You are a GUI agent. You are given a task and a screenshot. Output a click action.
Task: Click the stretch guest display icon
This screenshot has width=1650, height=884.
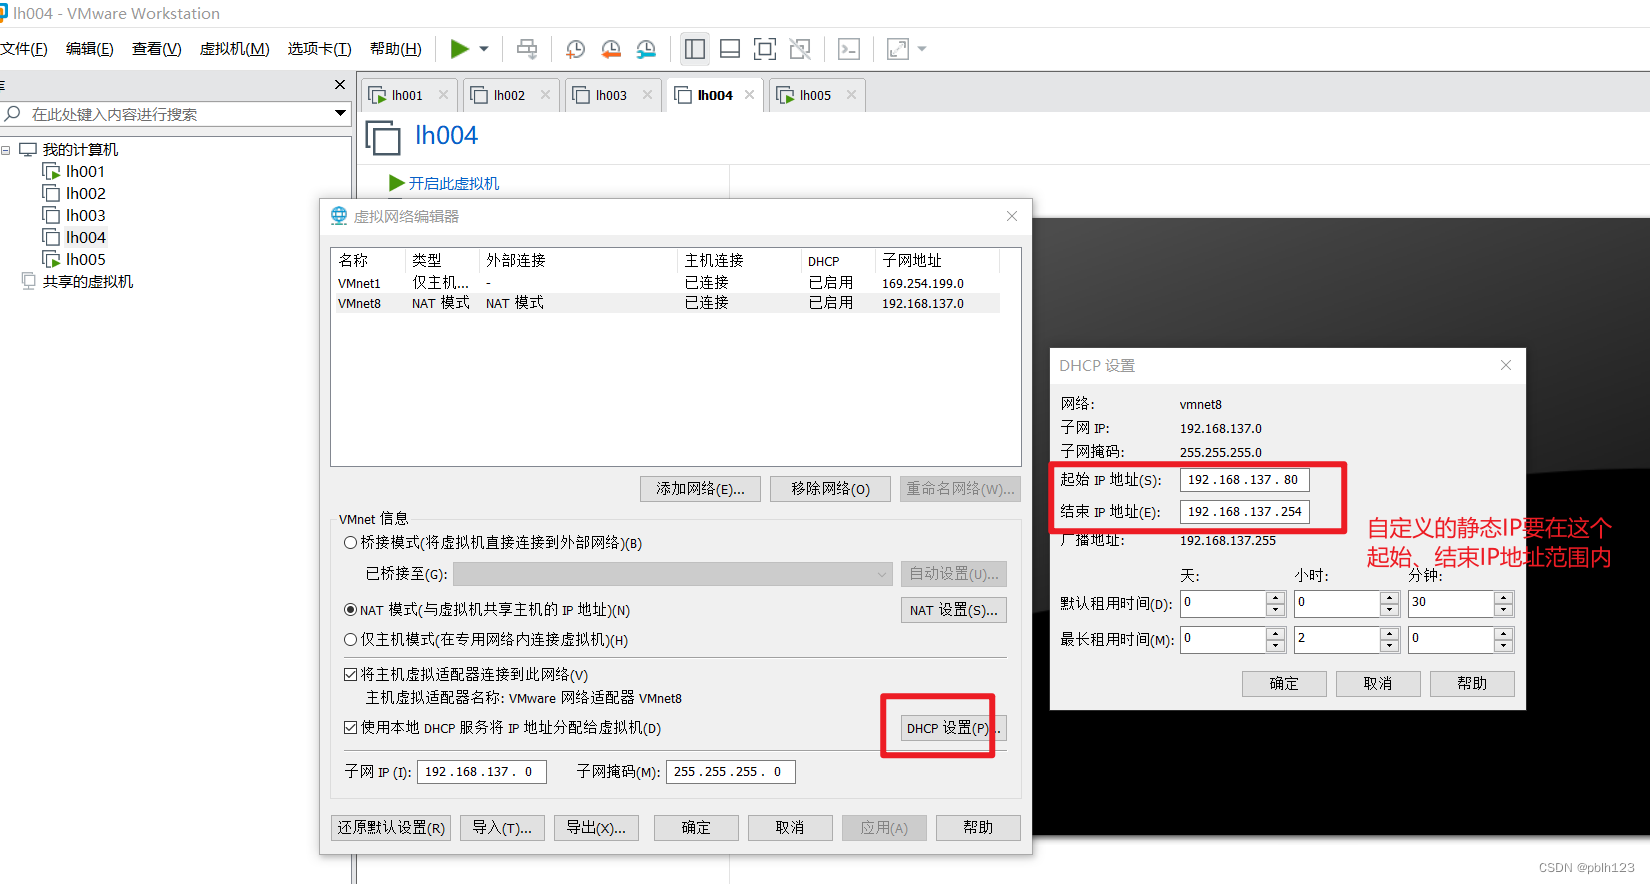point(898,49)
